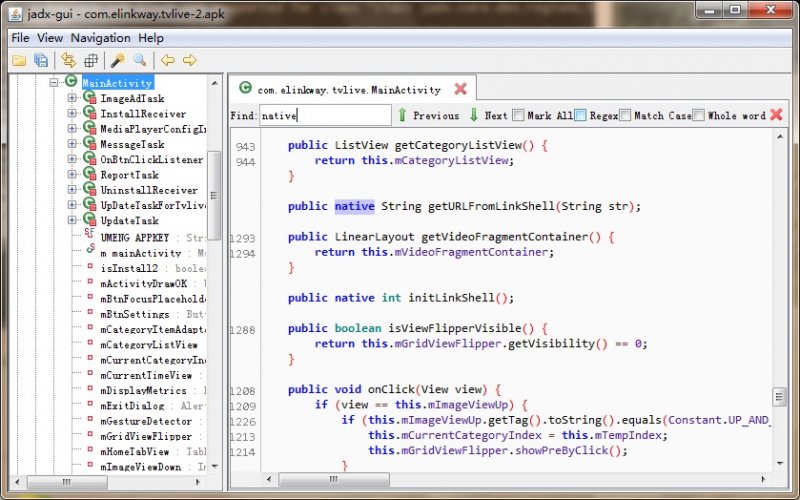Click the mGestureDetector field icon
Viewport: 800px width, 500px height.
90,419
